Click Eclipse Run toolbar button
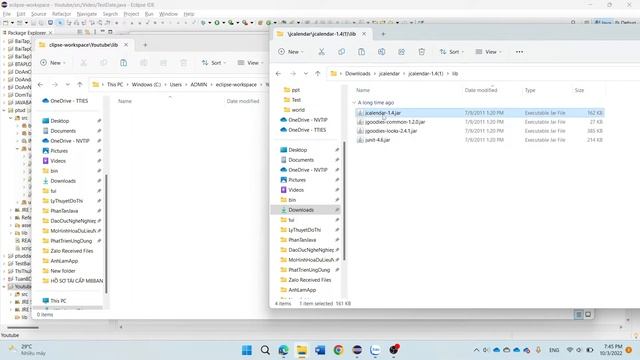640x360 pixels. point(217,23)
